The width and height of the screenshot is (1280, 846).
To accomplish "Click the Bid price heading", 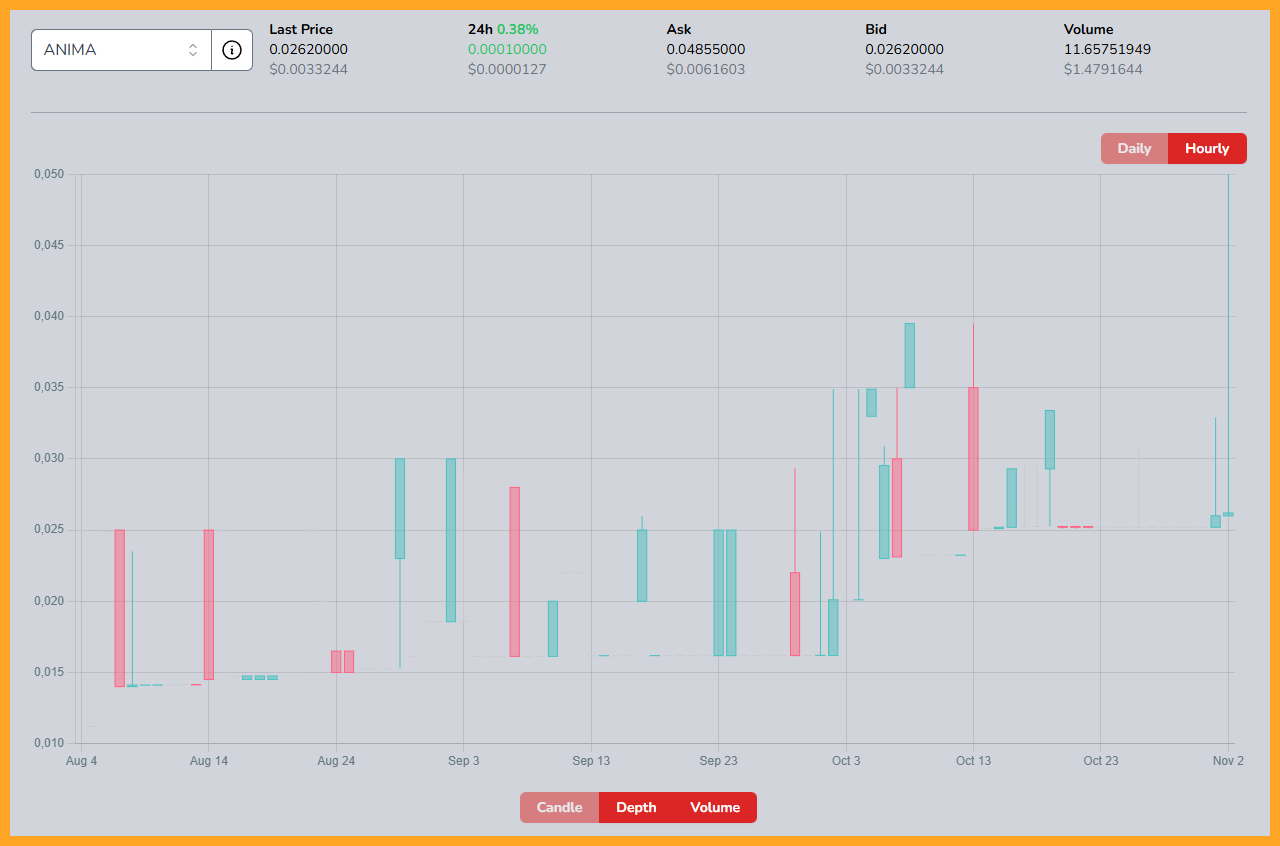I will tap(876, 29).
